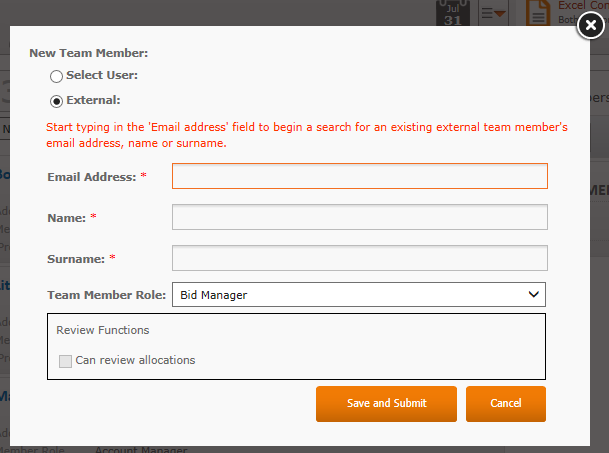609x453 pixels.
Task: Tick the Can review allocations checkbox
Action: pos(65,361)
